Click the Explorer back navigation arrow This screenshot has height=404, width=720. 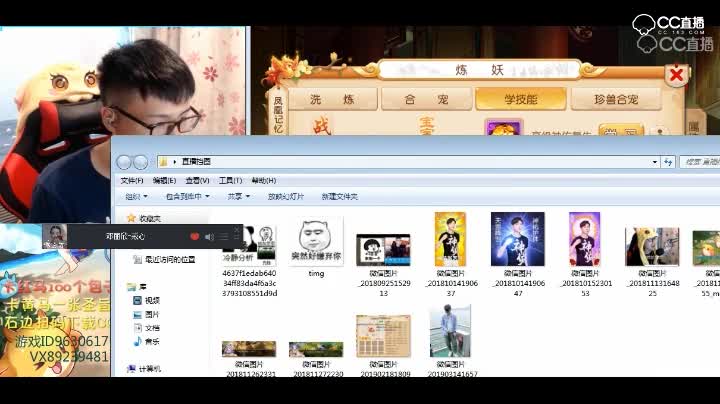pos(124,162)
